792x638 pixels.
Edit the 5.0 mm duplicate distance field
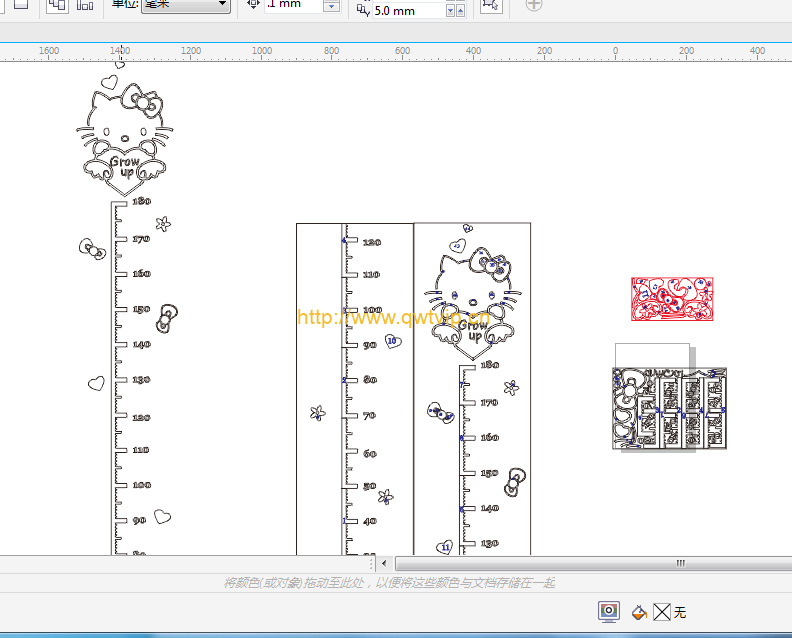point(409,11)
